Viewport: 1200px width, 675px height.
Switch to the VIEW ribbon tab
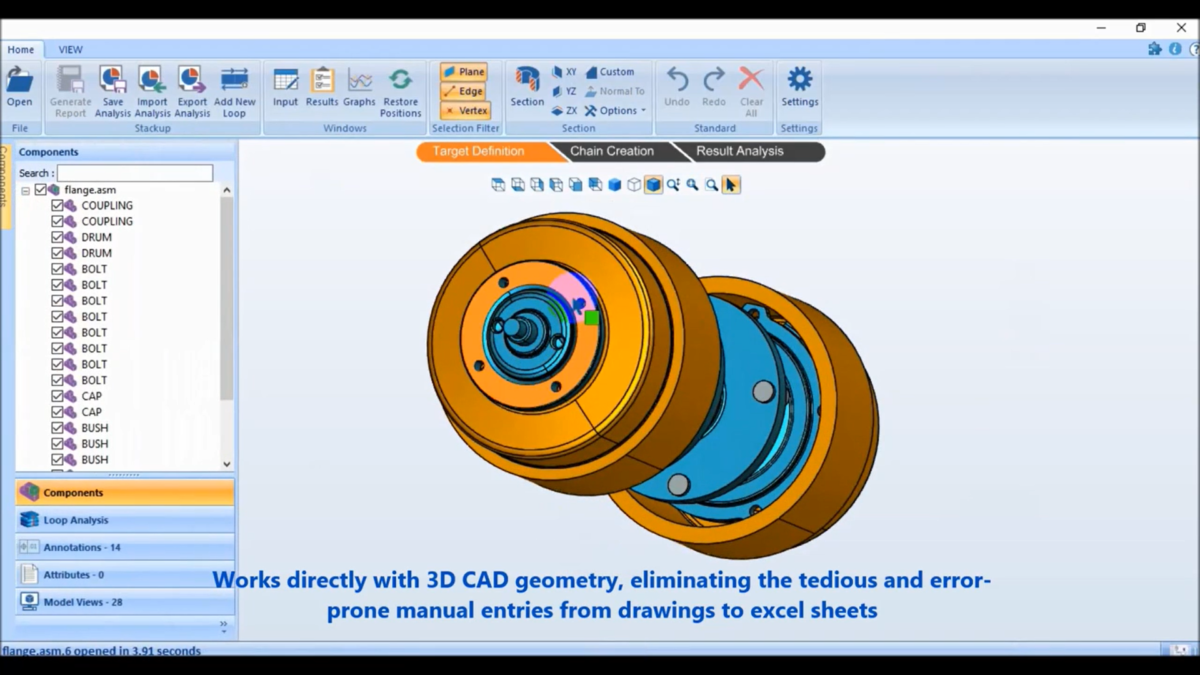[70, 49]
